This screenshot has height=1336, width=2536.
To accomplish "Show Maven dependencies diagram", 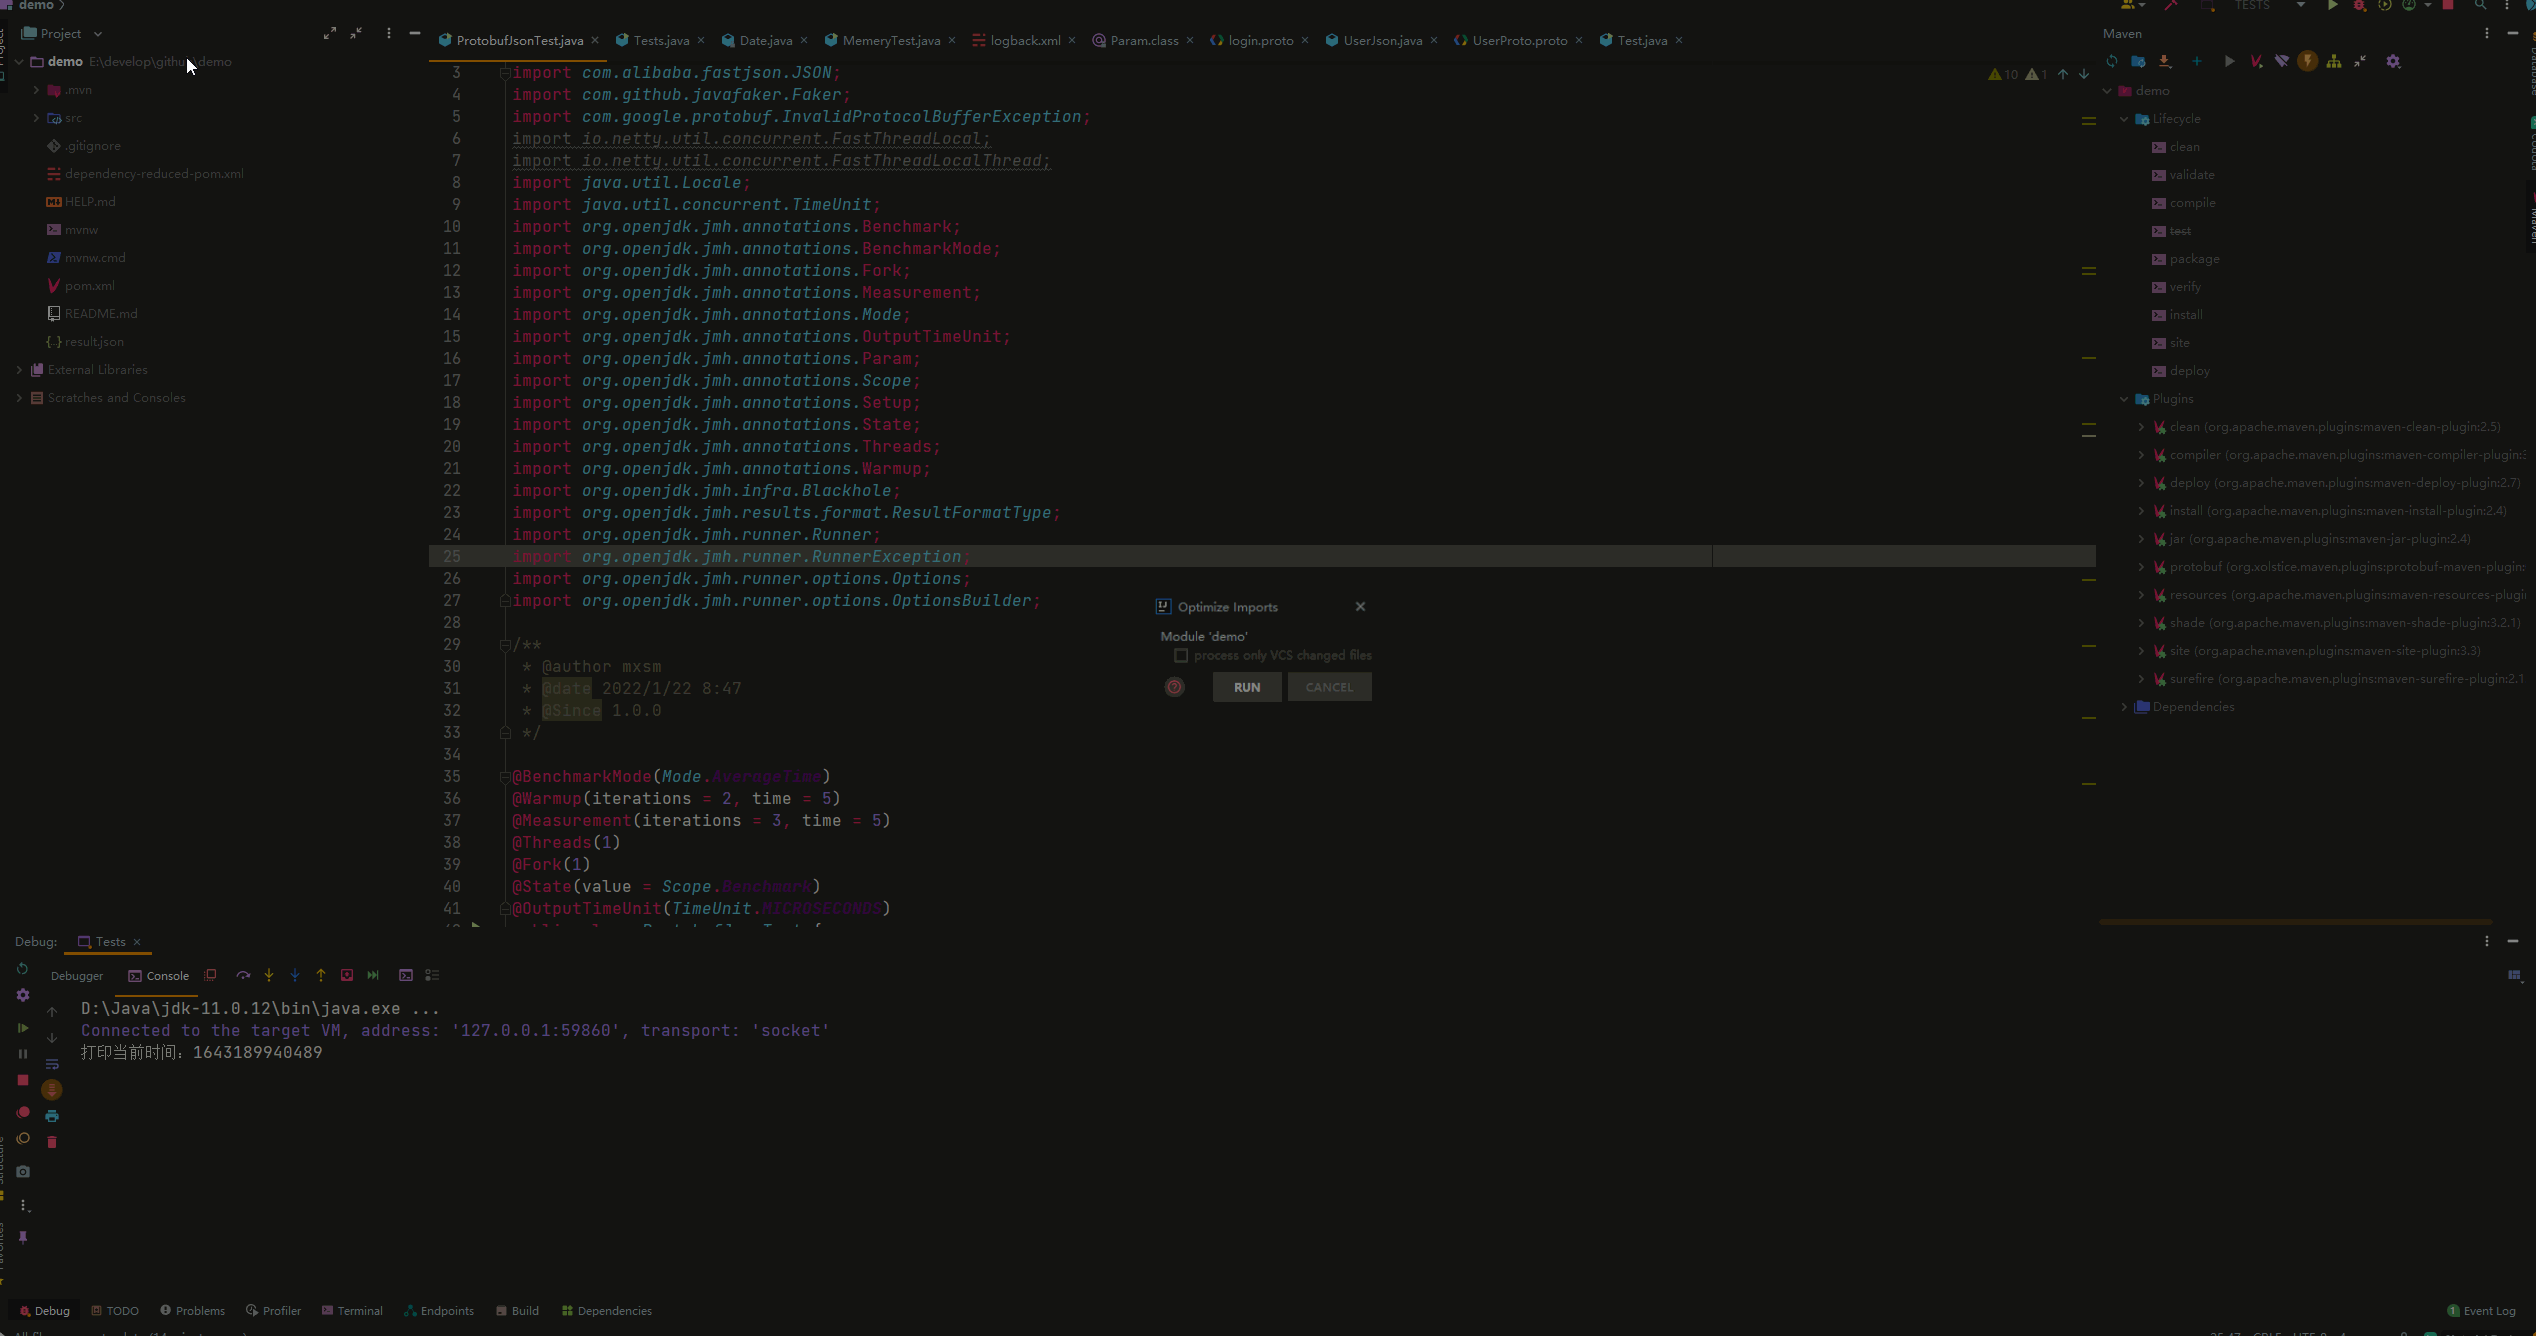I will tap(2334, 62).
